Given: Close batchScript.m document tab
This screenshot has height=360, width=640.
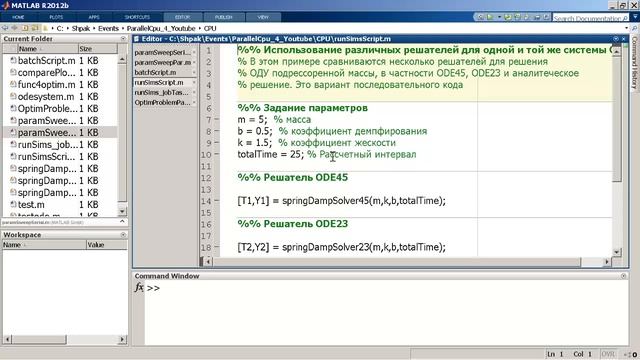Looking at the screenshot, I should coord(194,72).
